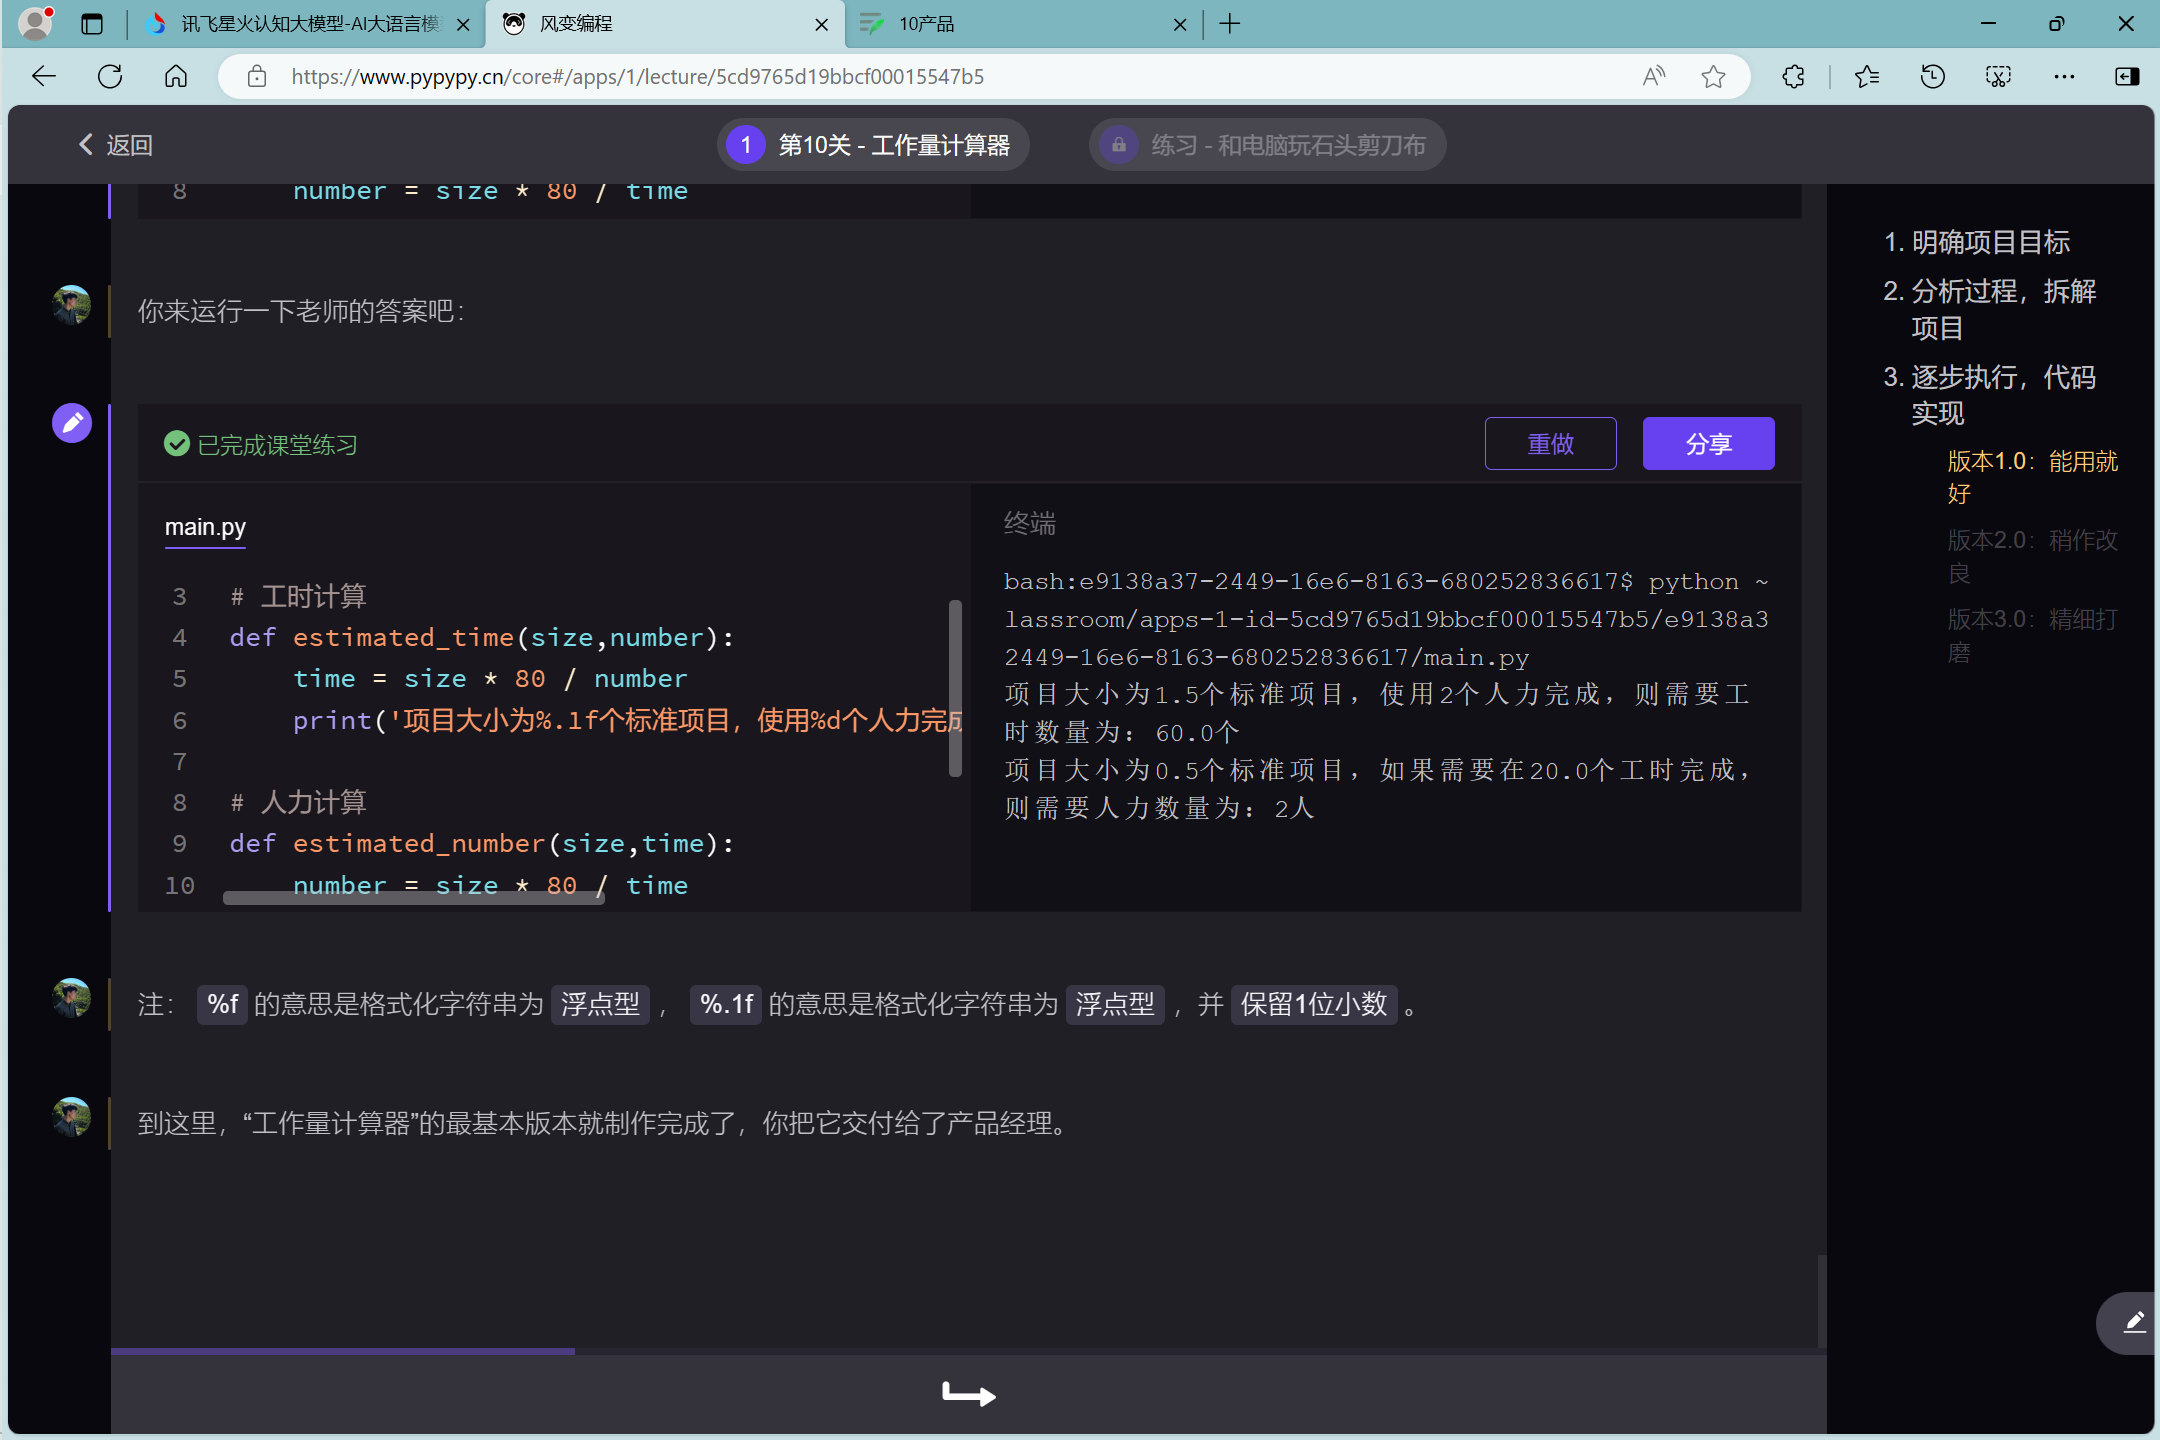Open the tab actions menu icon
The width and height of the screenshot is (2160, 1440).
click(x=92, y=24)
